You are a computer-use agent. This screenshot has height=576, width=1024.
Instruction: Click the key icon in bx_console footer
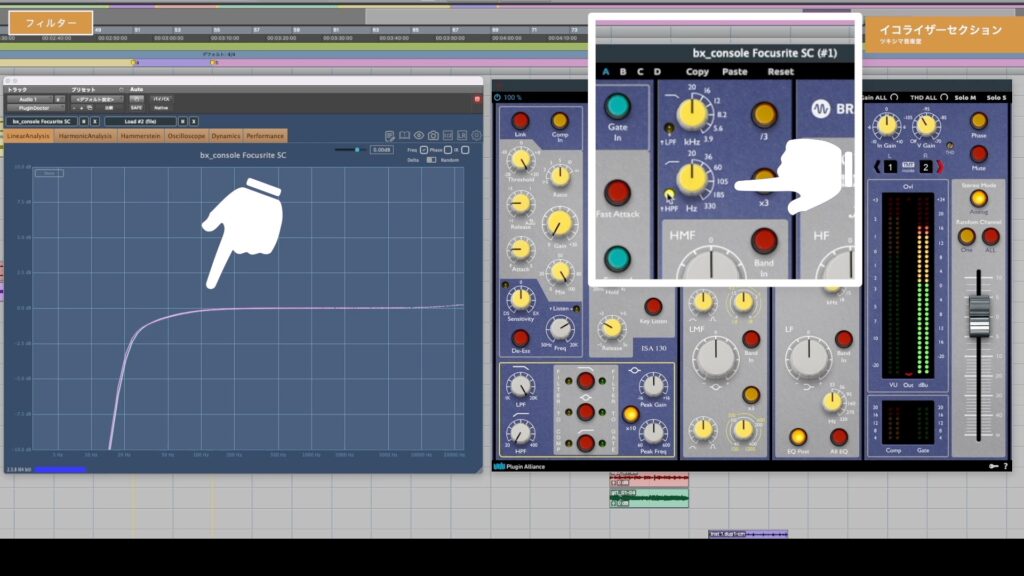(993, 466)
